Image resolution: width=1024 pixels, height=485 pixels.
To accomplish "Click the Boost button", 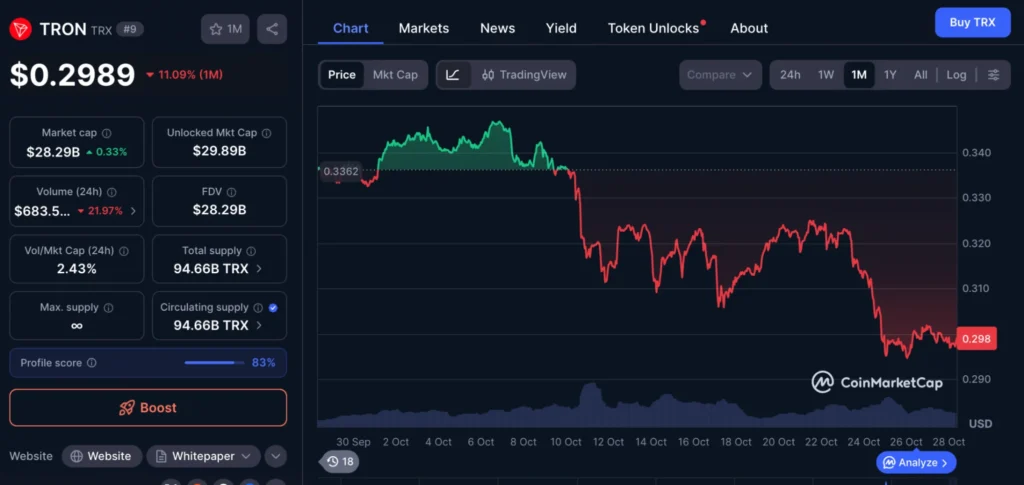I will (148, 408).
